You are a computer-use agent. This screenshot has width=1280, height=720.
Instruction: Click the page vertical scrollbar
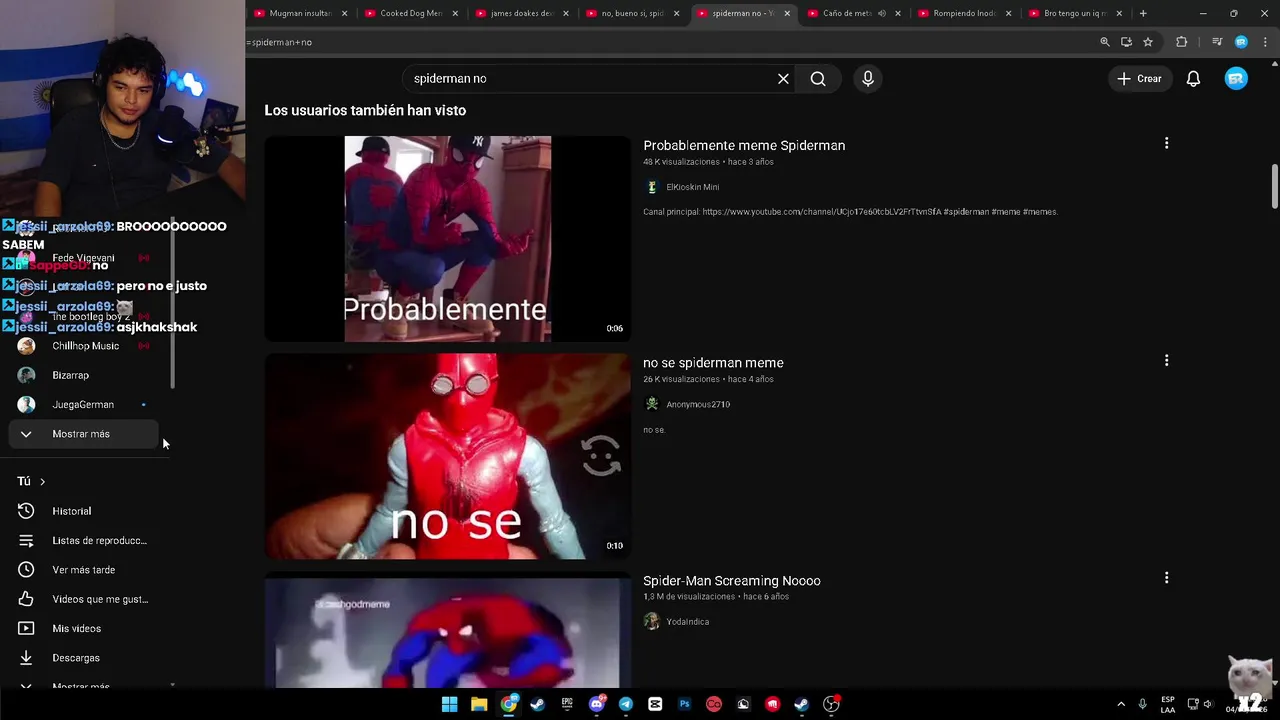(1275, 186)
